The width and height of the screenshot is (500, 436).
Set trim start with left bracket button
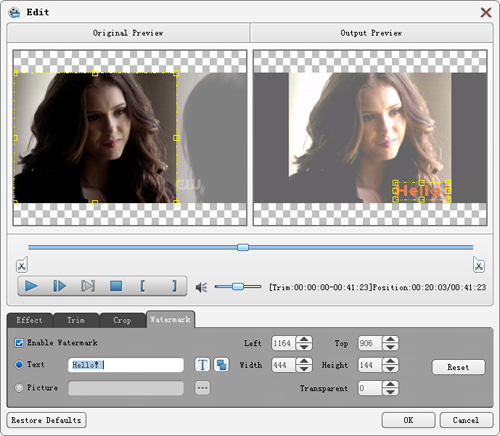(x=143, y=286)
